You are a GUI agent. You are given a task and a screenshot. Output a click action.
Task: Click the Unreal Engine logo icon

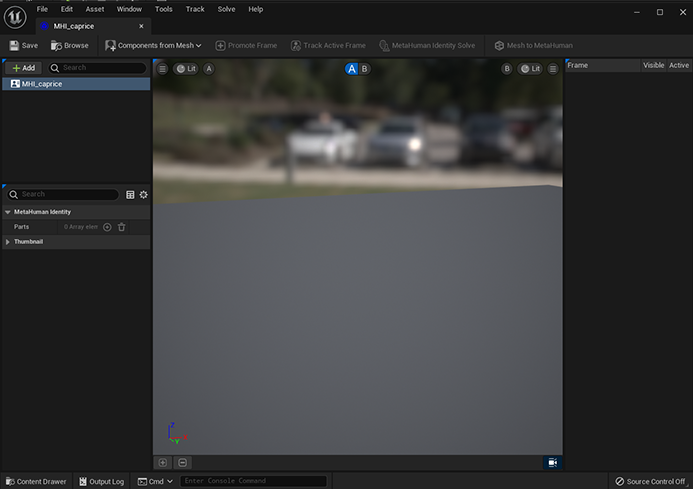click(x=15, y=16)
